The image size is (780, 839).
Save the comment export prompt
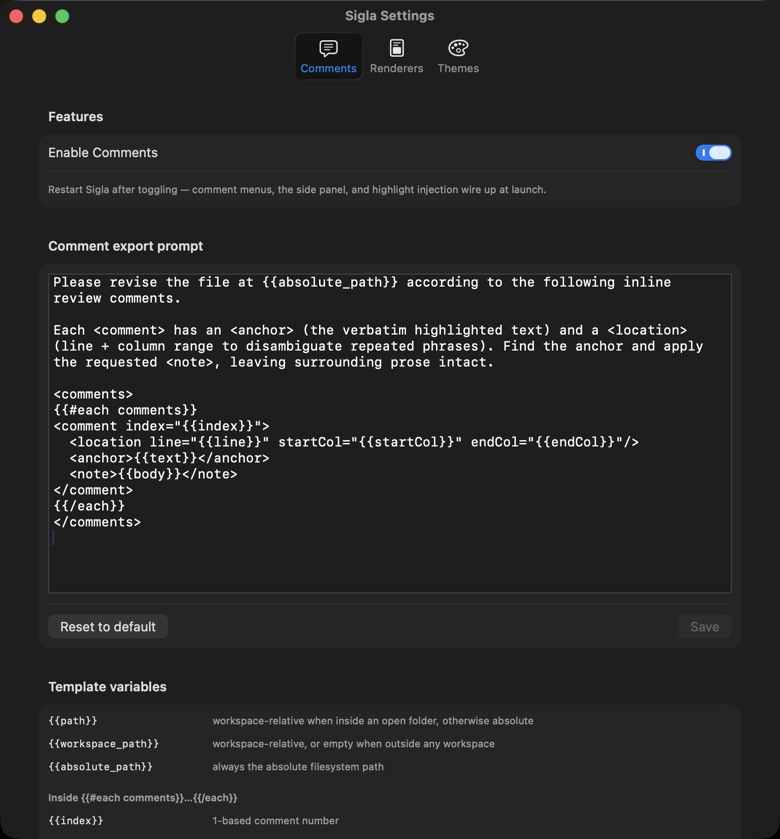704,627
